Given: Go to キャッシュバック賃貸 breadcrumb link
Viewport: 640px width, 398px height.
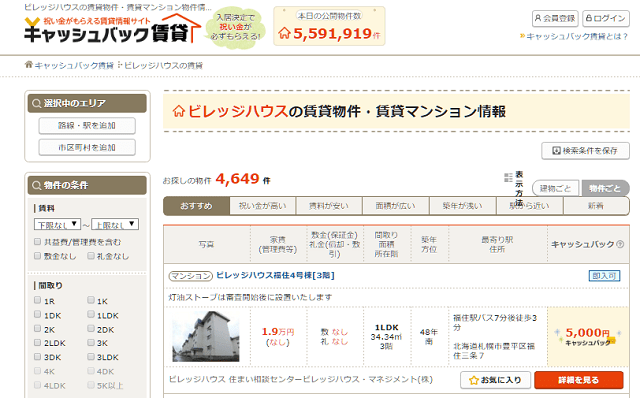Looking at the screenshot, I should point(74,65).
